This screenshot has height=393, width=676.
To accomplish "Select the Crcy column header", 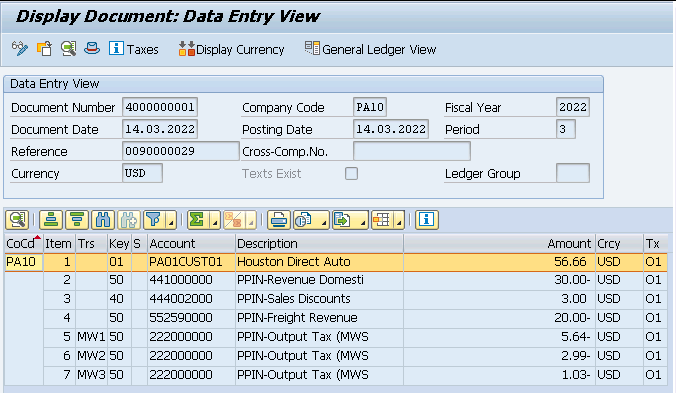I will point(619,243).
